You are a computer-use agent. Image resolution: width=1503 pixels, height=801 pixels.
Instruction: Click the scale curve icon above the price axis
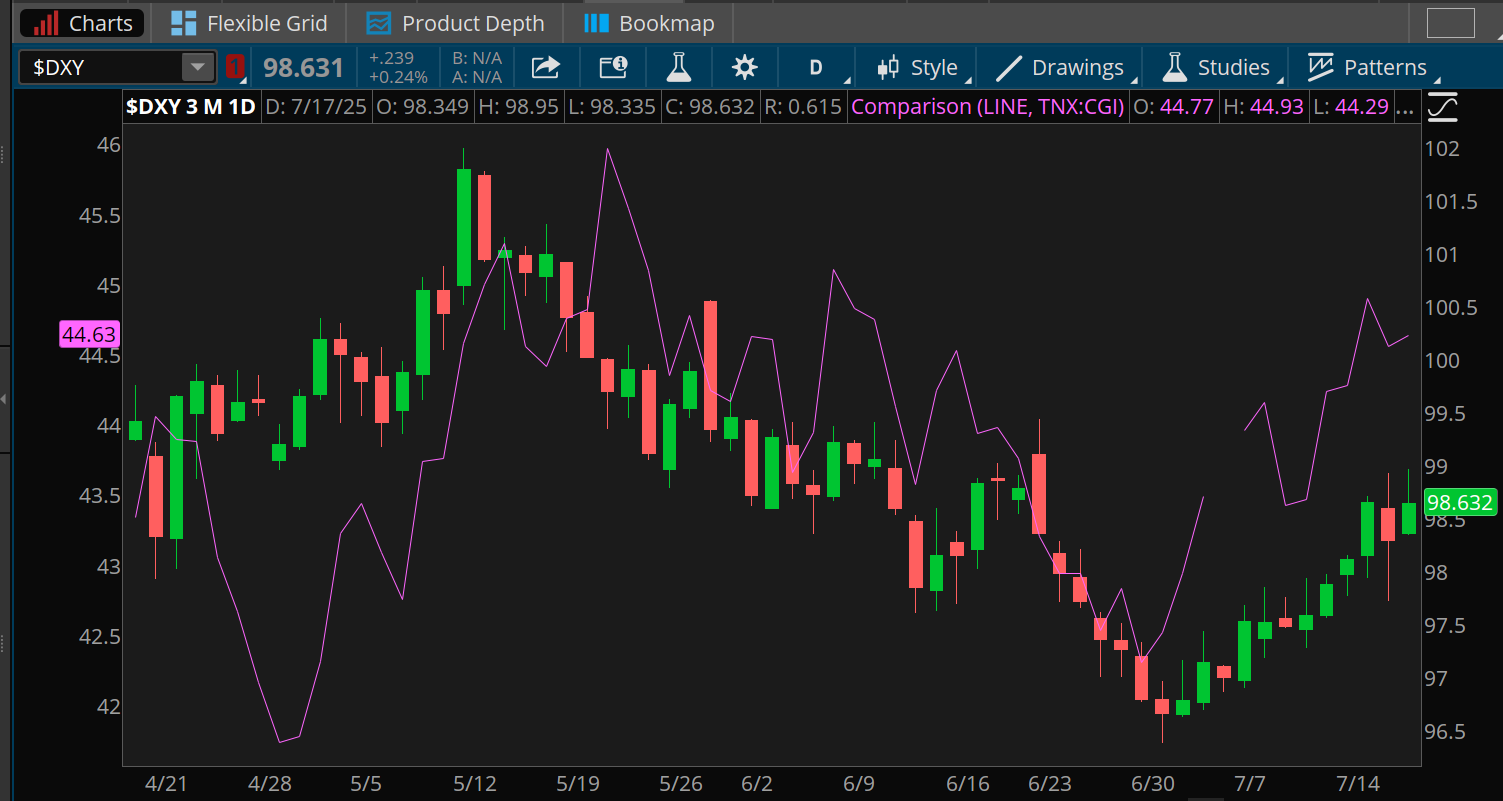[1442, 106]
